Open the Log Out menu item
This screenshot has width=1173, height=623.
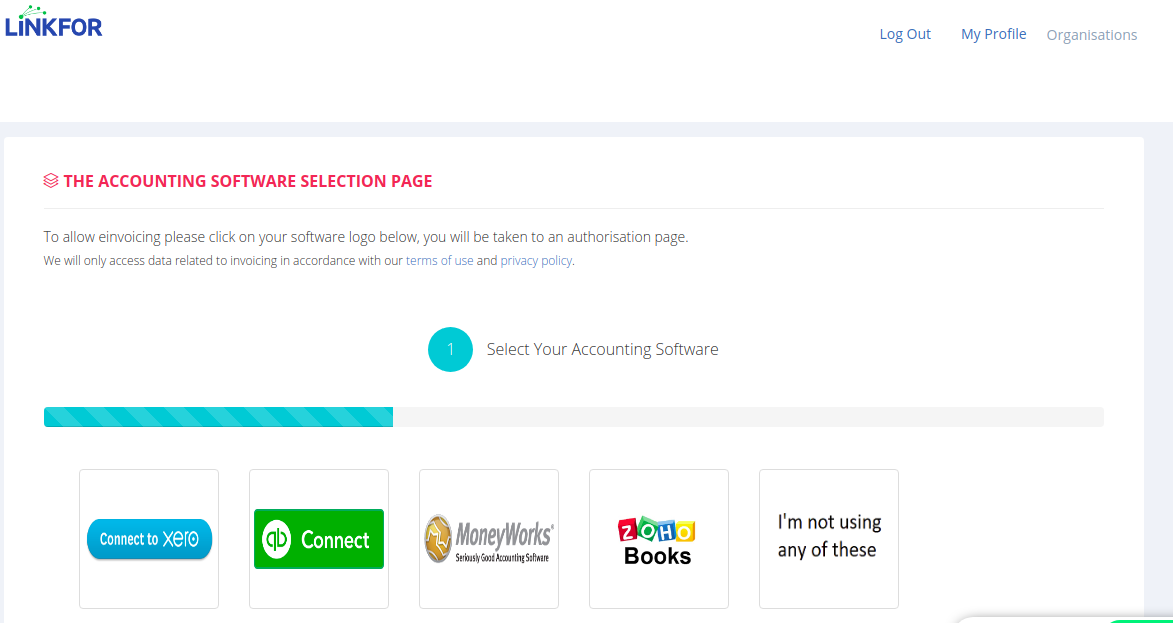905,34
